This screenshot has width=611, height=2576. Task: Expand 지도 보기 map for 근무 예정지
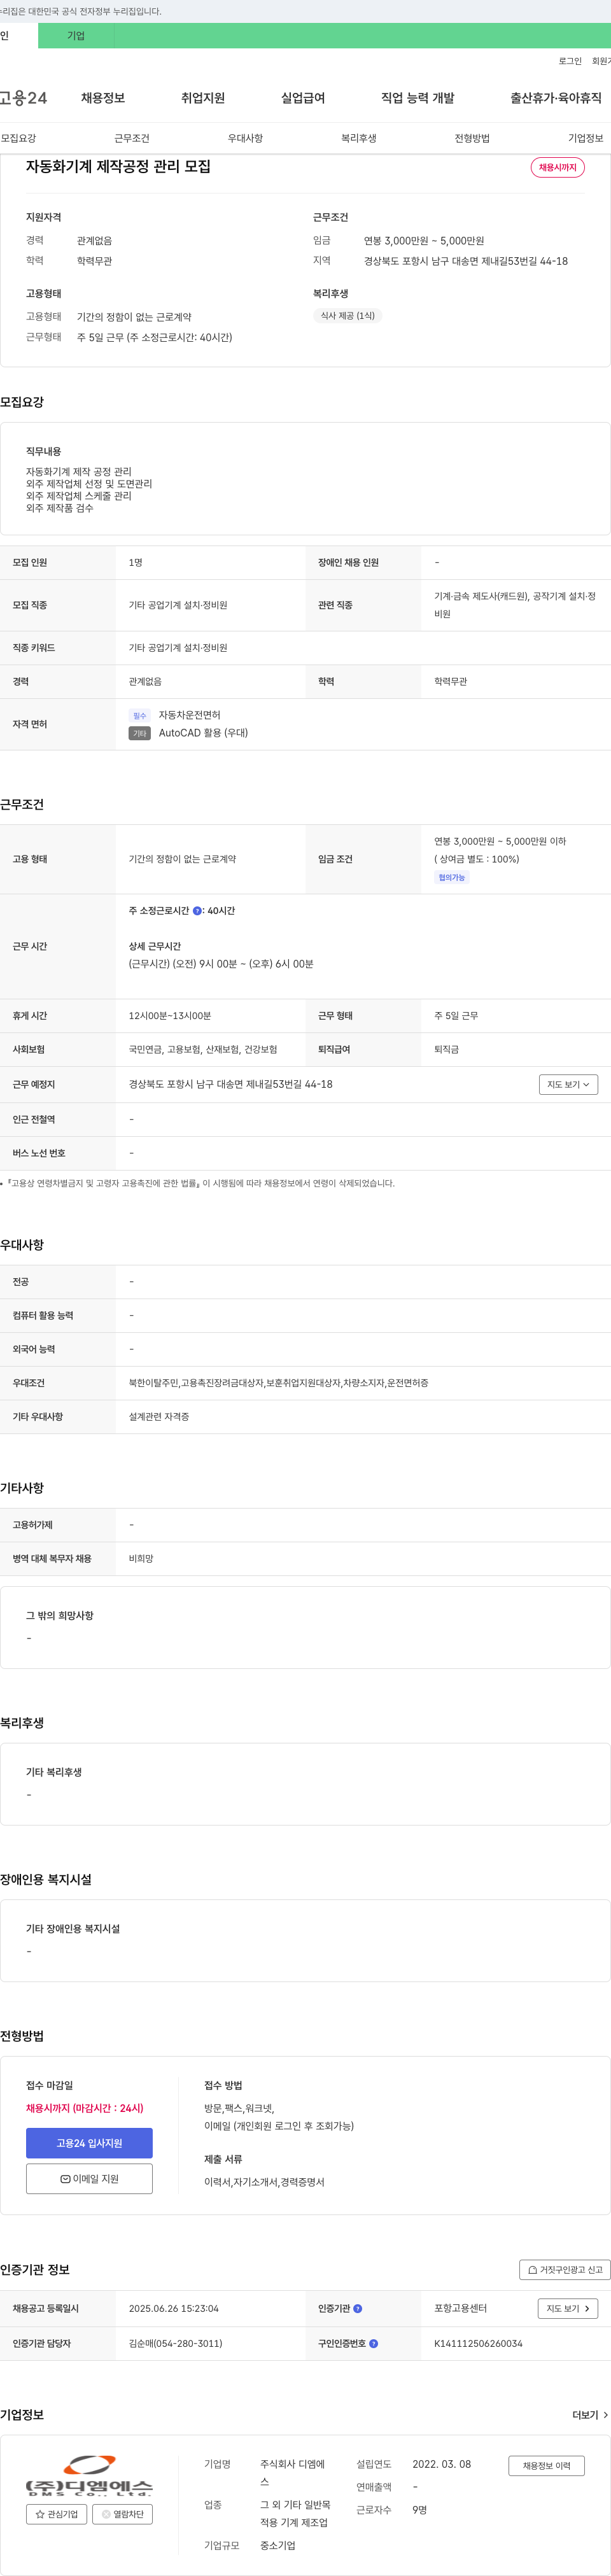pyautogui.click(x=568, y=1084)
